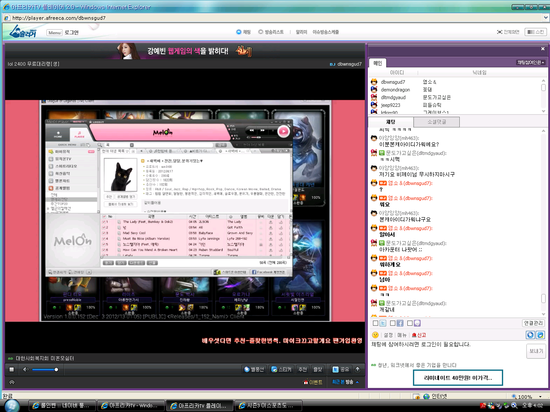Screen dimensions: 550x412
Task: Open the dropdown at right of 메인 tab row
Action: click(x=531, y=62)
